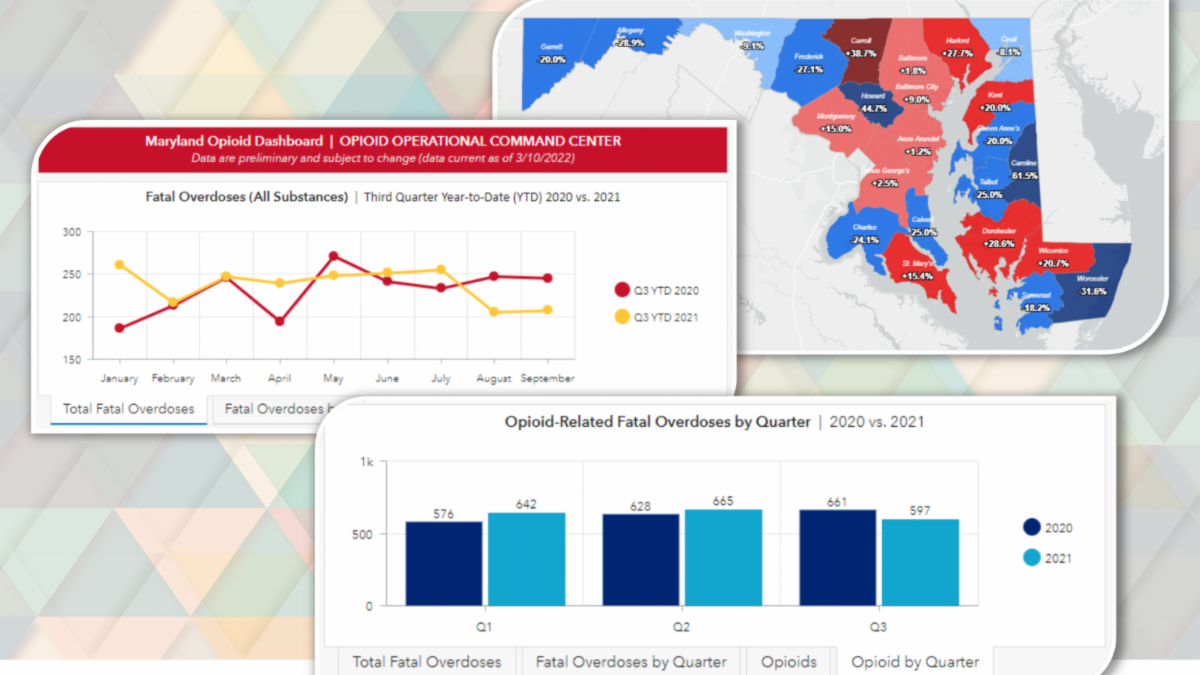Click Worcester county labeled -31.6%
This screenshot has width=1200, height=675.
point(1090,285)
